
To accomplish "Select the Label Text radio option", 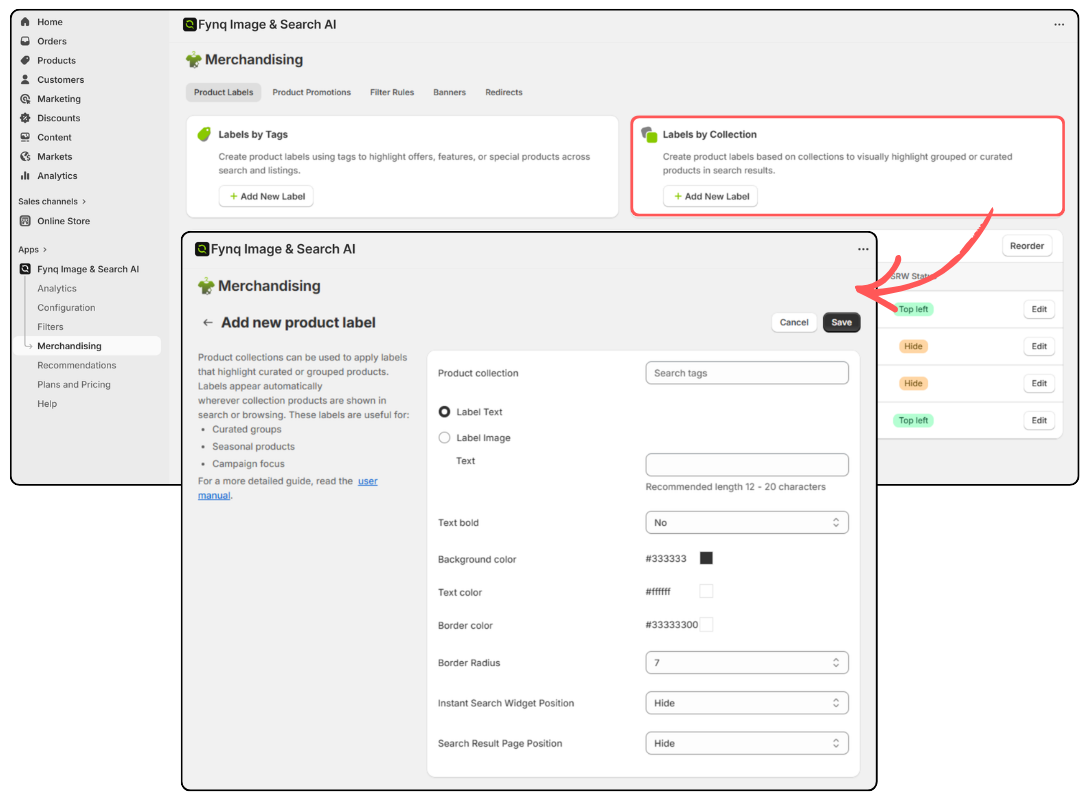I will tap(445, 412).
